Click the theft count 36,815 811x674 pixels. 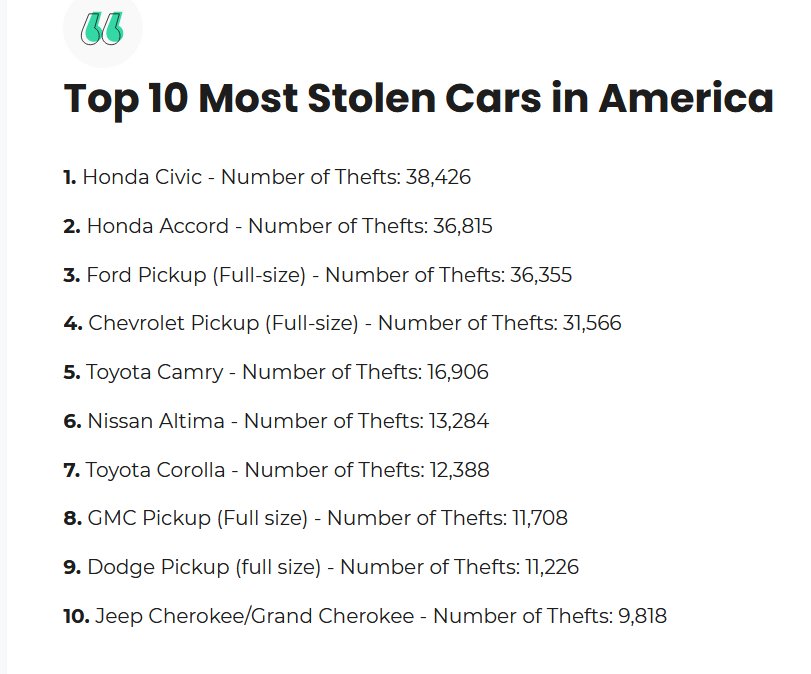point(462,226)
